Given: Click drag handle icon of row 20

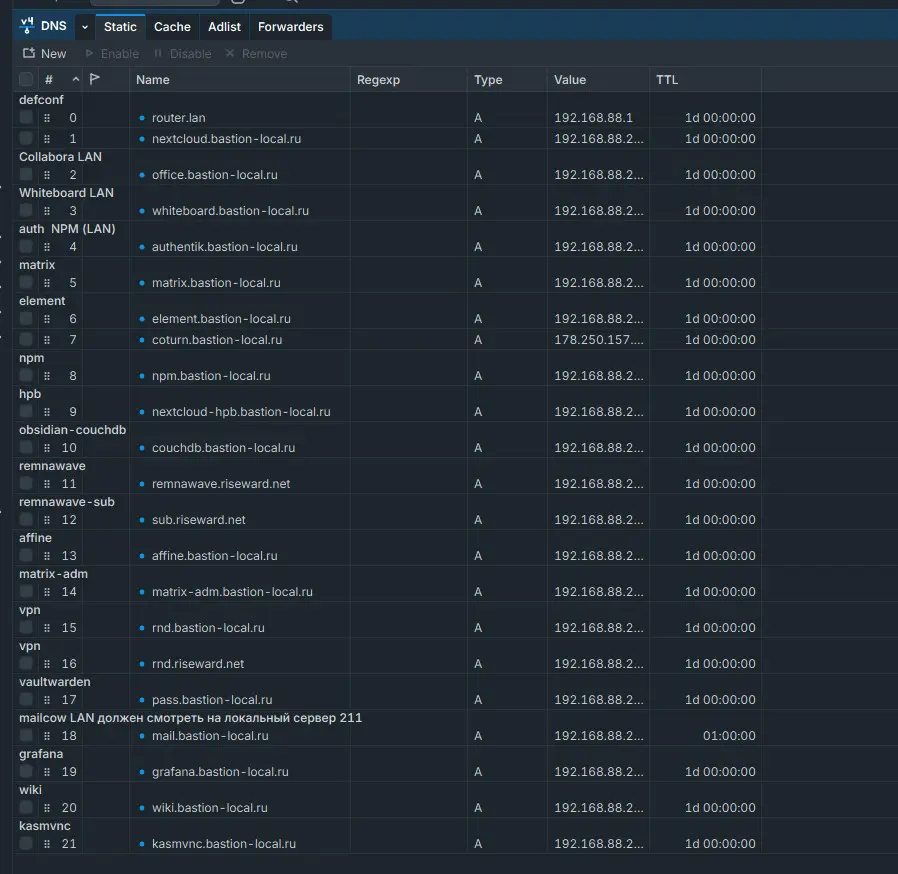Looking at the screenshot, I should (47, 808).
